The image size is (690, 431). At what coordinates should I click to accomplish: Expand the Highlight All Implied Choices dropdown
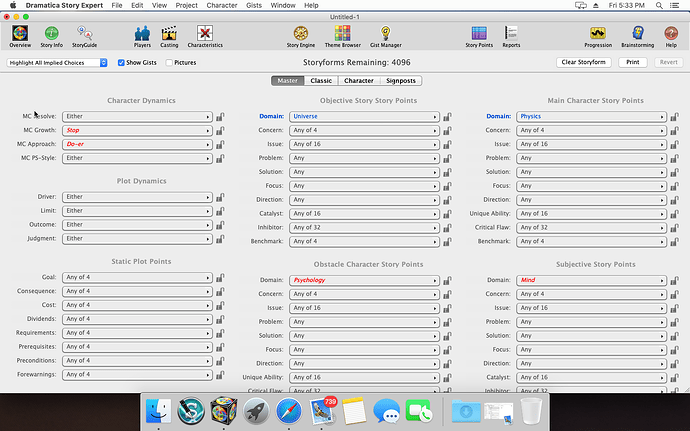point(57,62)
